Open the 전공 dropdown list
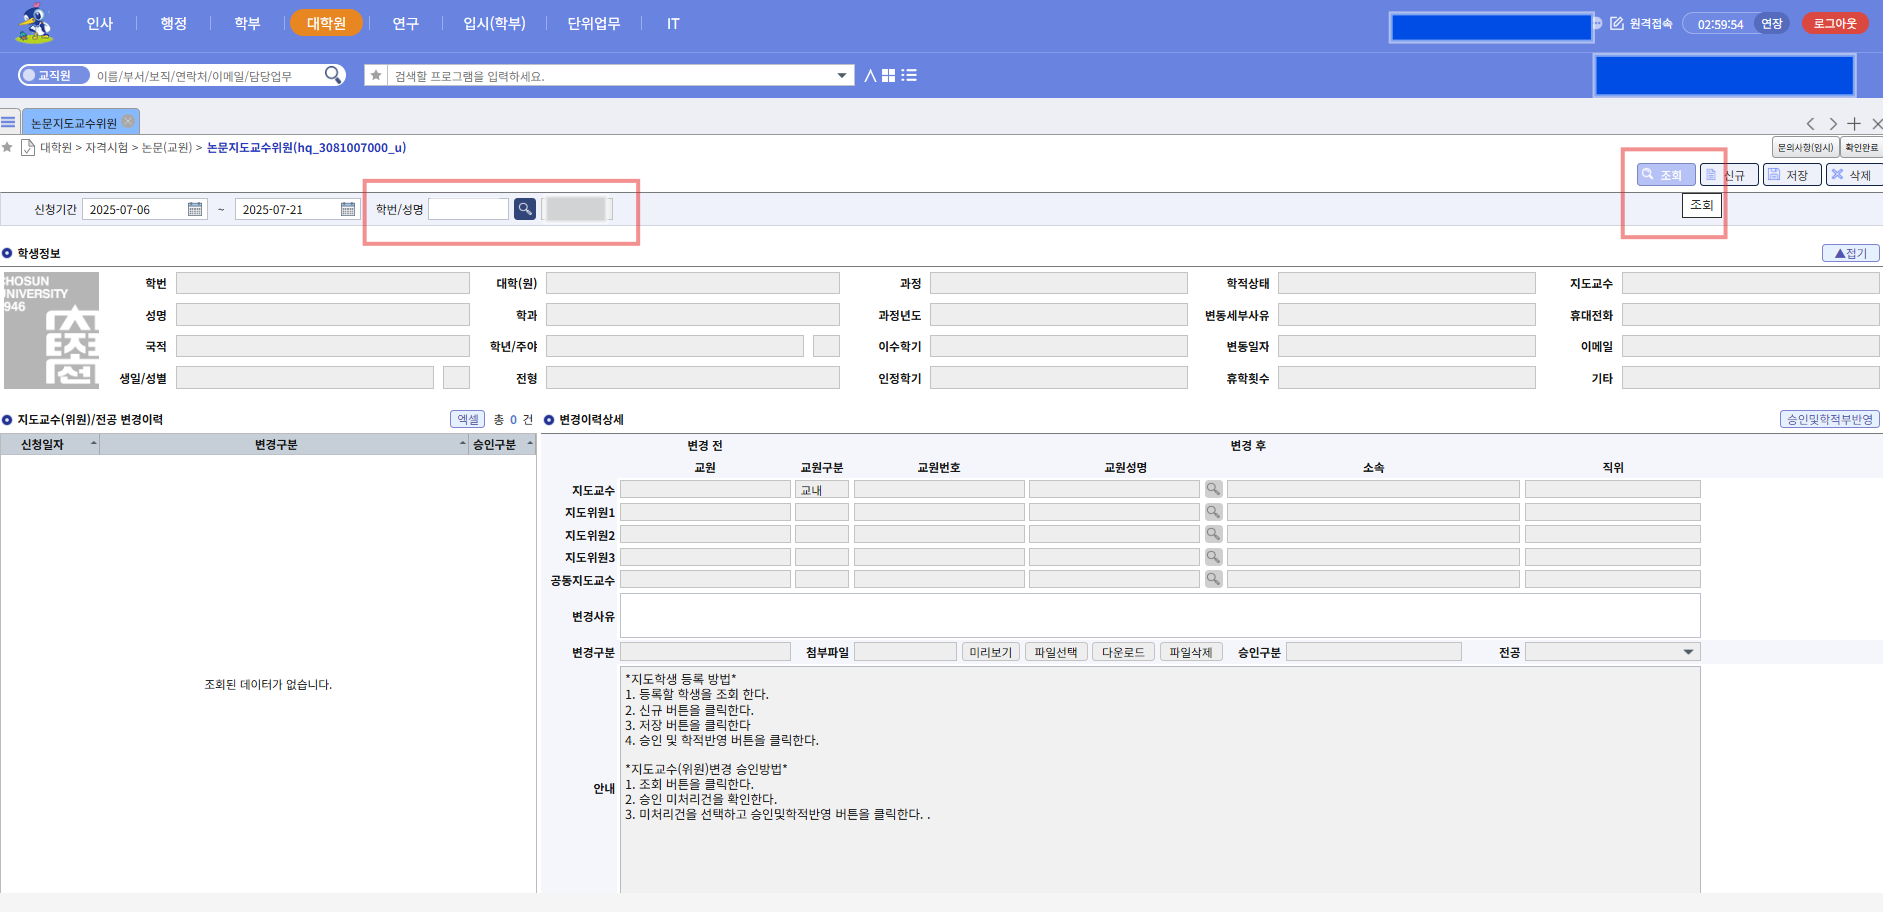The image size is (1883, 912). pyautogui.click(x=1688, y=652)
